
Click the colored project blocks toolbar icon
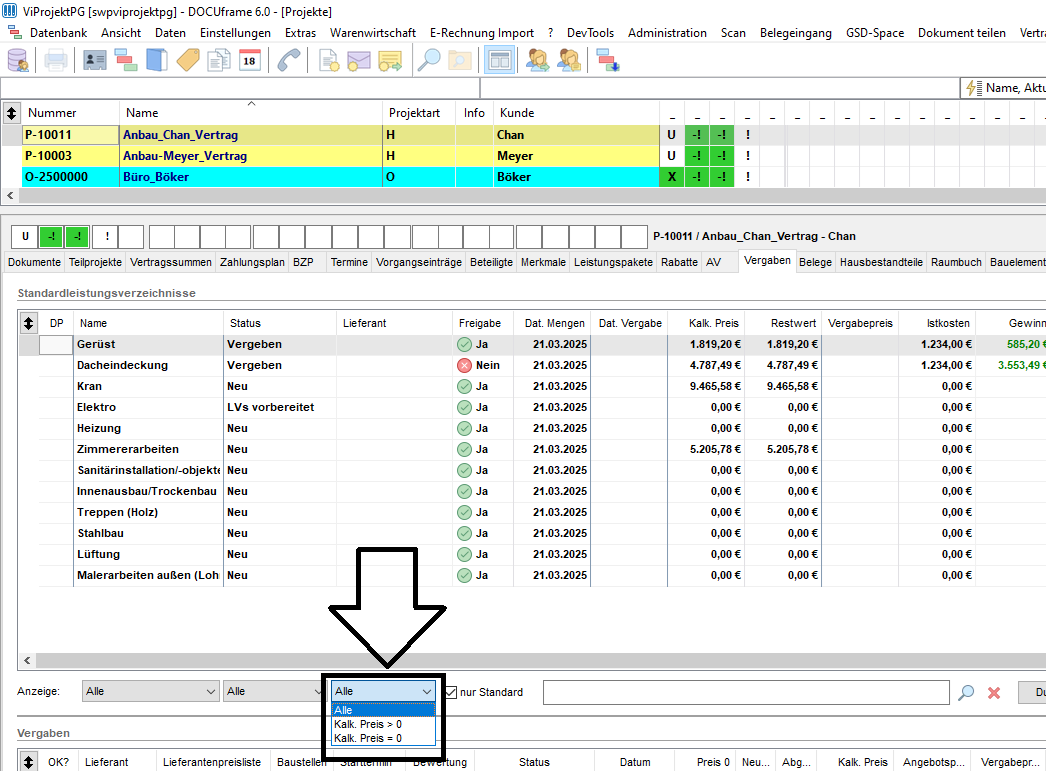point(125,61)
